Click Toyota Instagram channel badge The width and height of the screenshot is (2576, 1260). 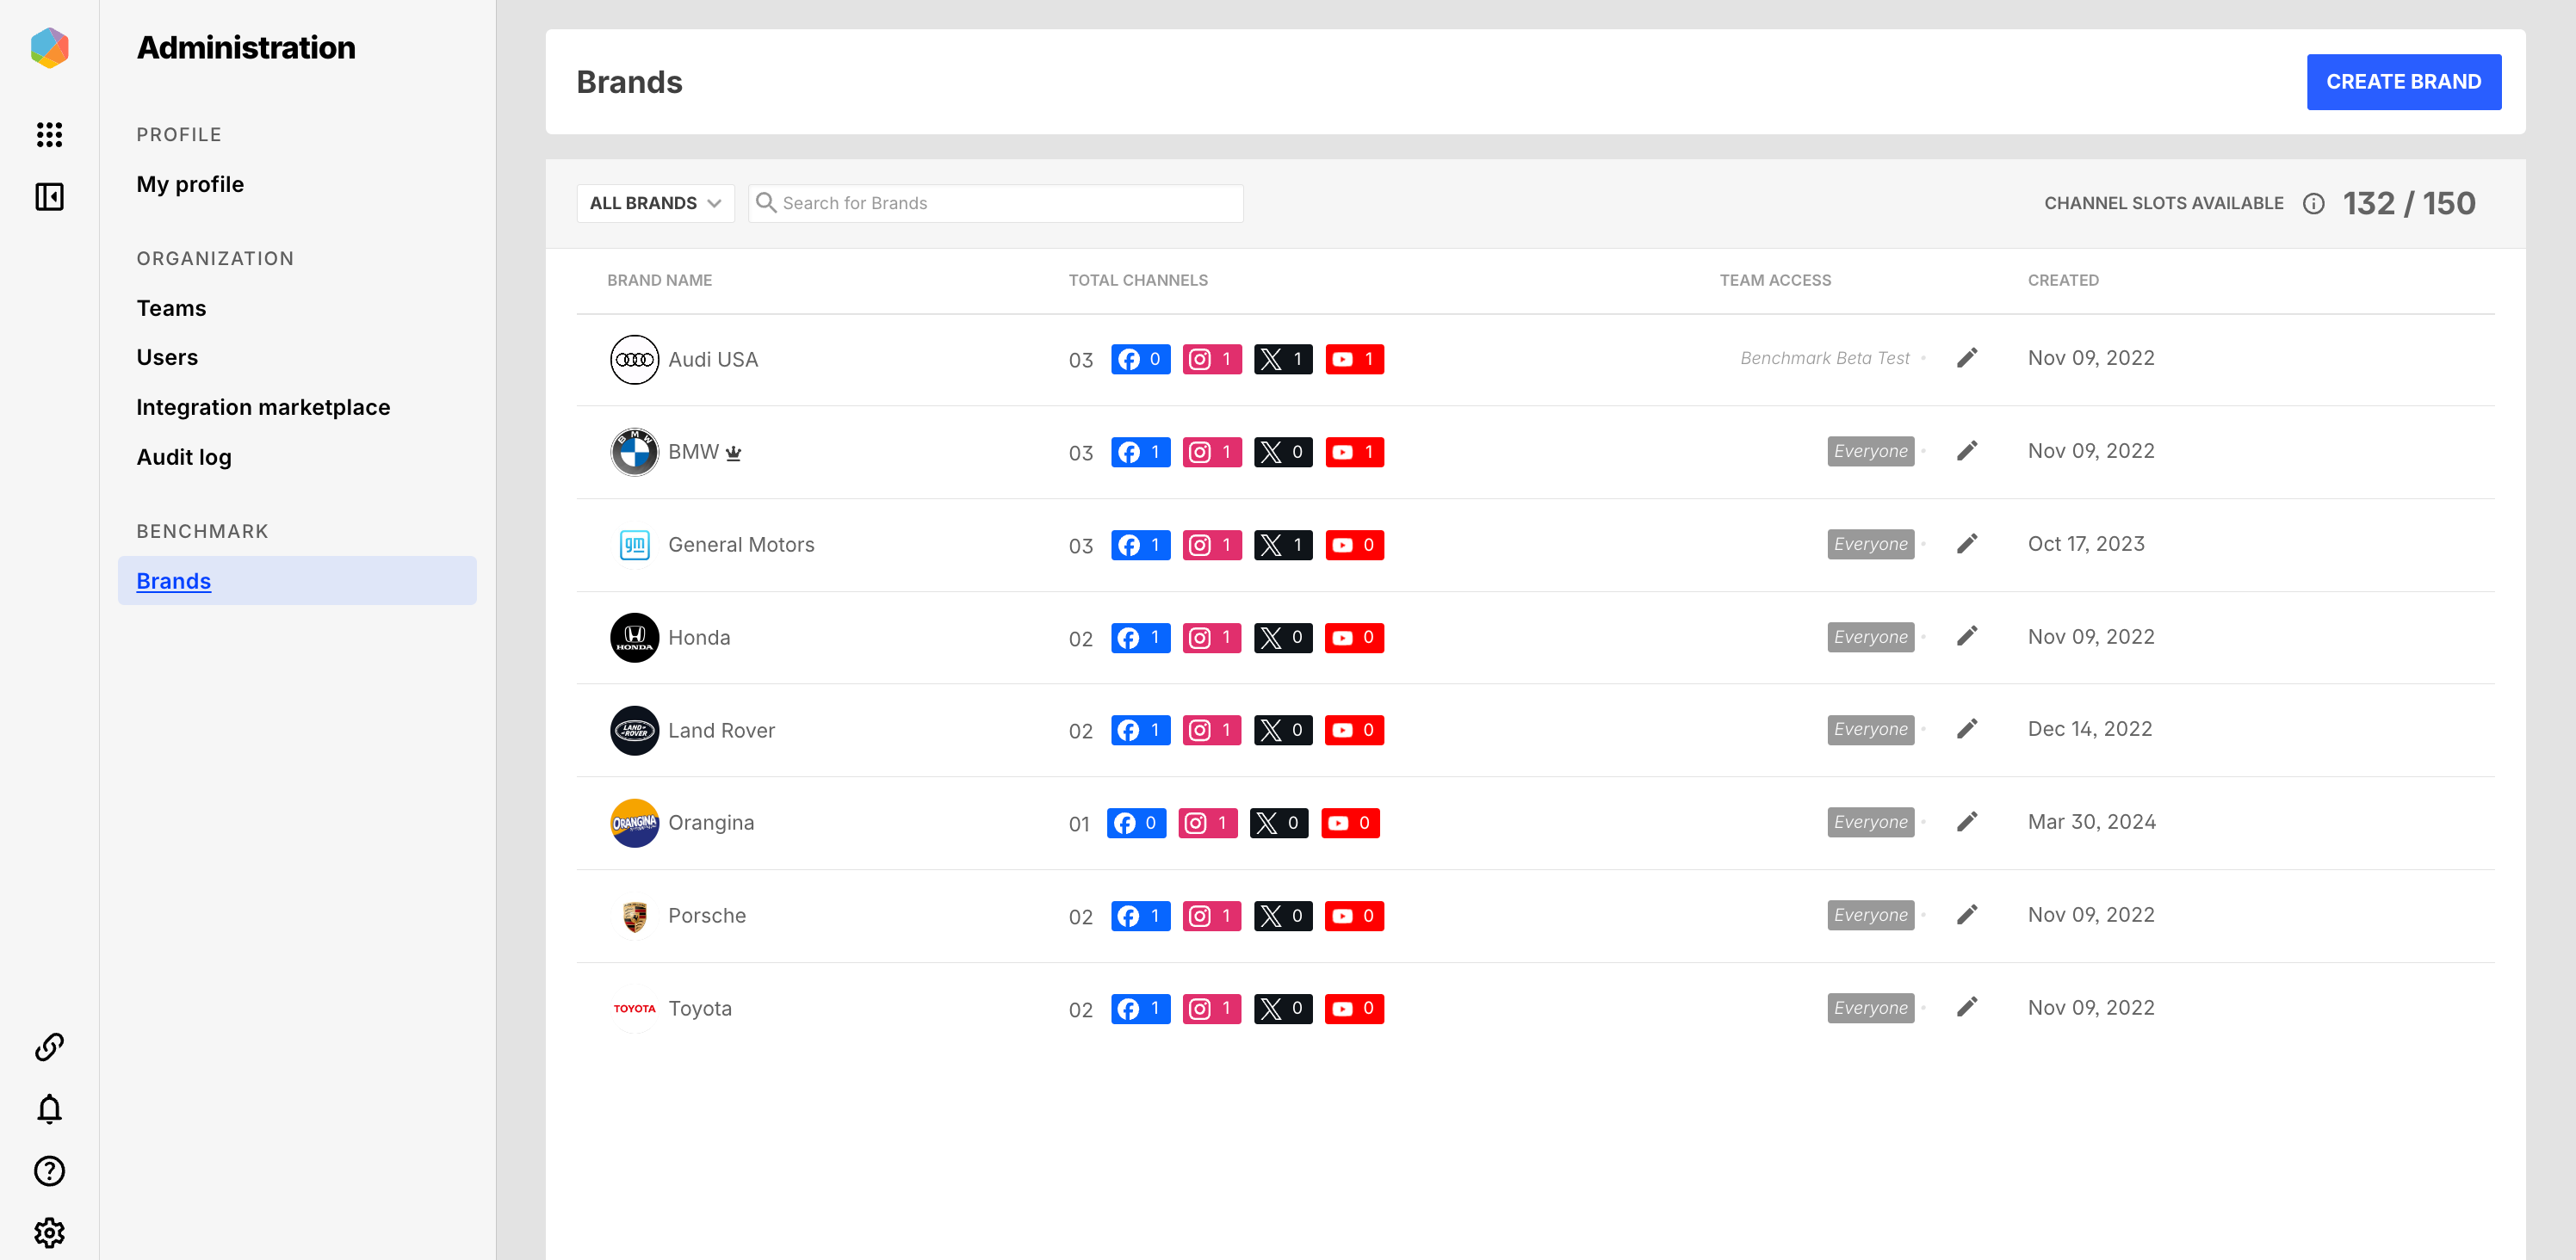coord(1212,1009)
